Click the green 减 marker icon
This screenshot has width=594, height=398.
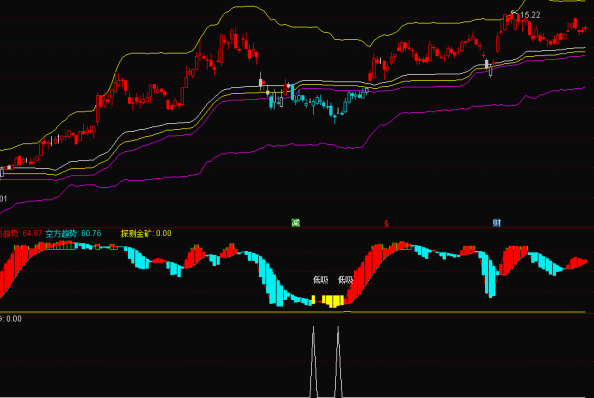(295, 223)
